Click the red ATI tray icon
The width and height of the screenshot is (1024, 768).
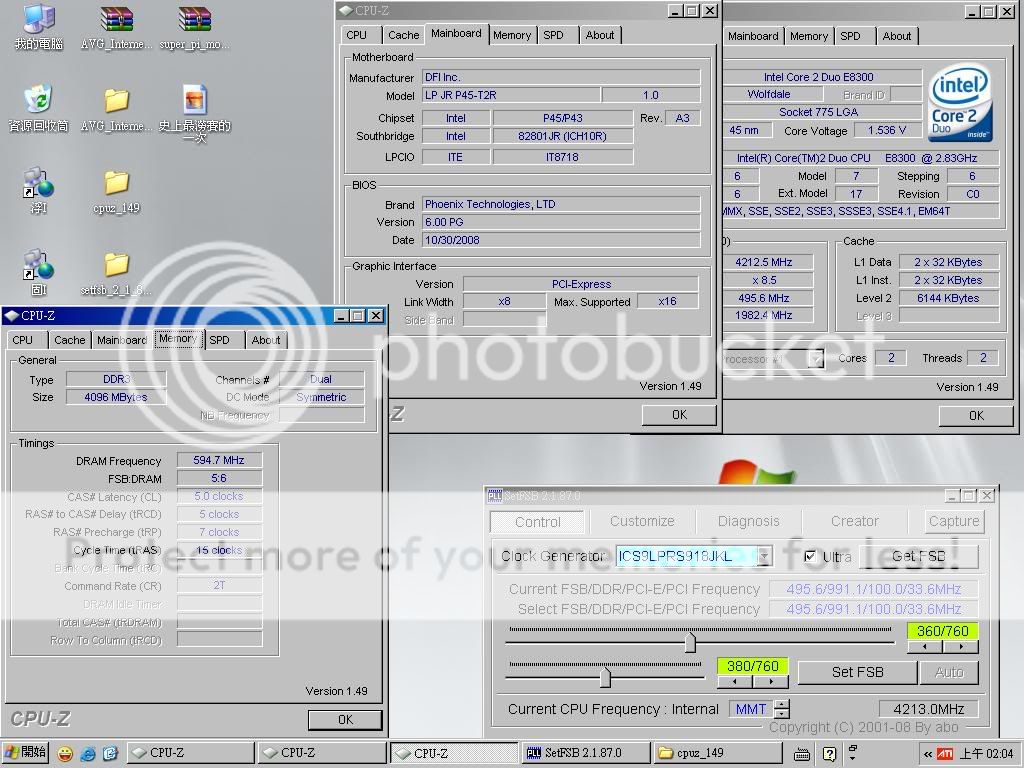944,754
